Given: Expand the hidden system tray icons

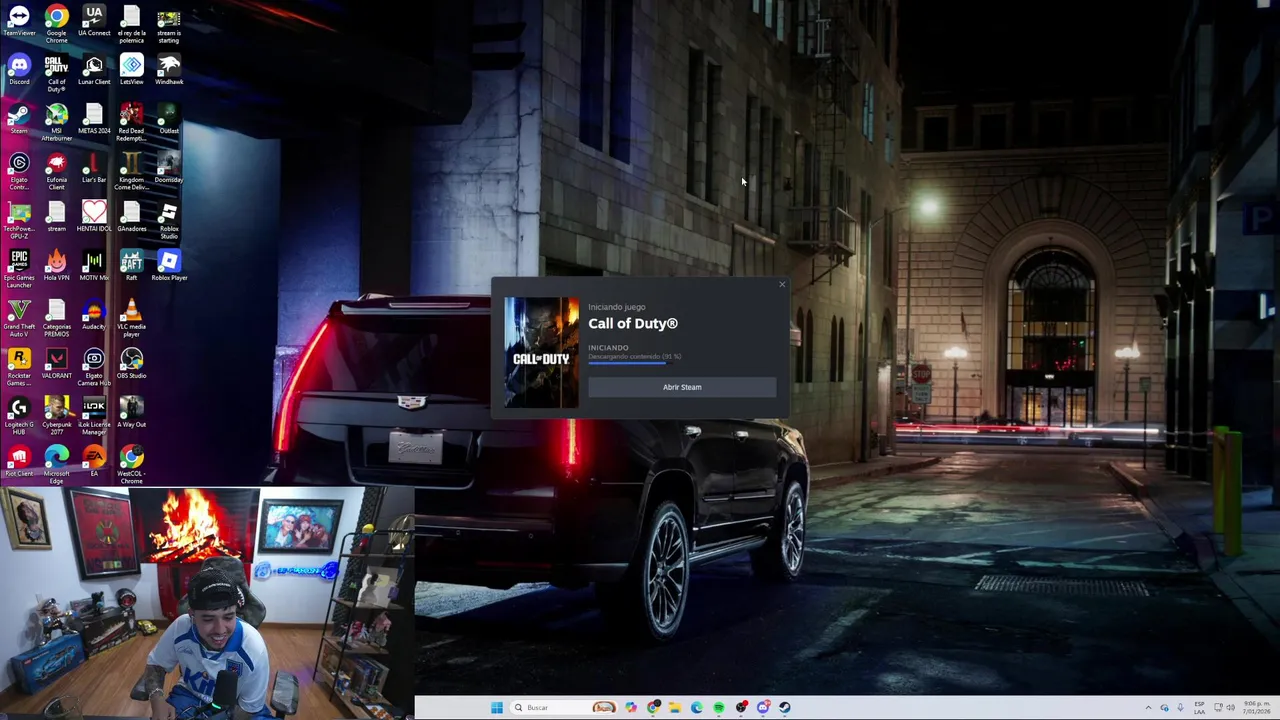Looking at the screenshot, I should coord(1148,708).
